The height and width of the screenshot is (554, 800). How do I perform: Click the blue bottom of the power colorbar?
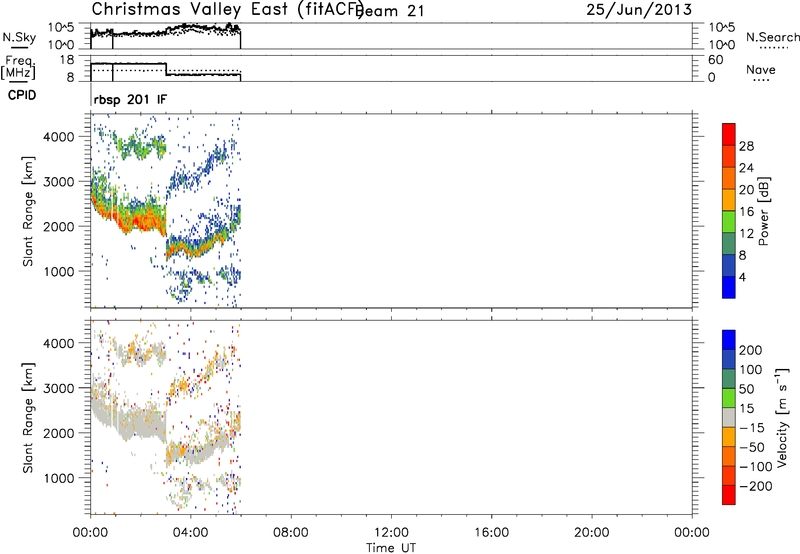click(729, 287)
